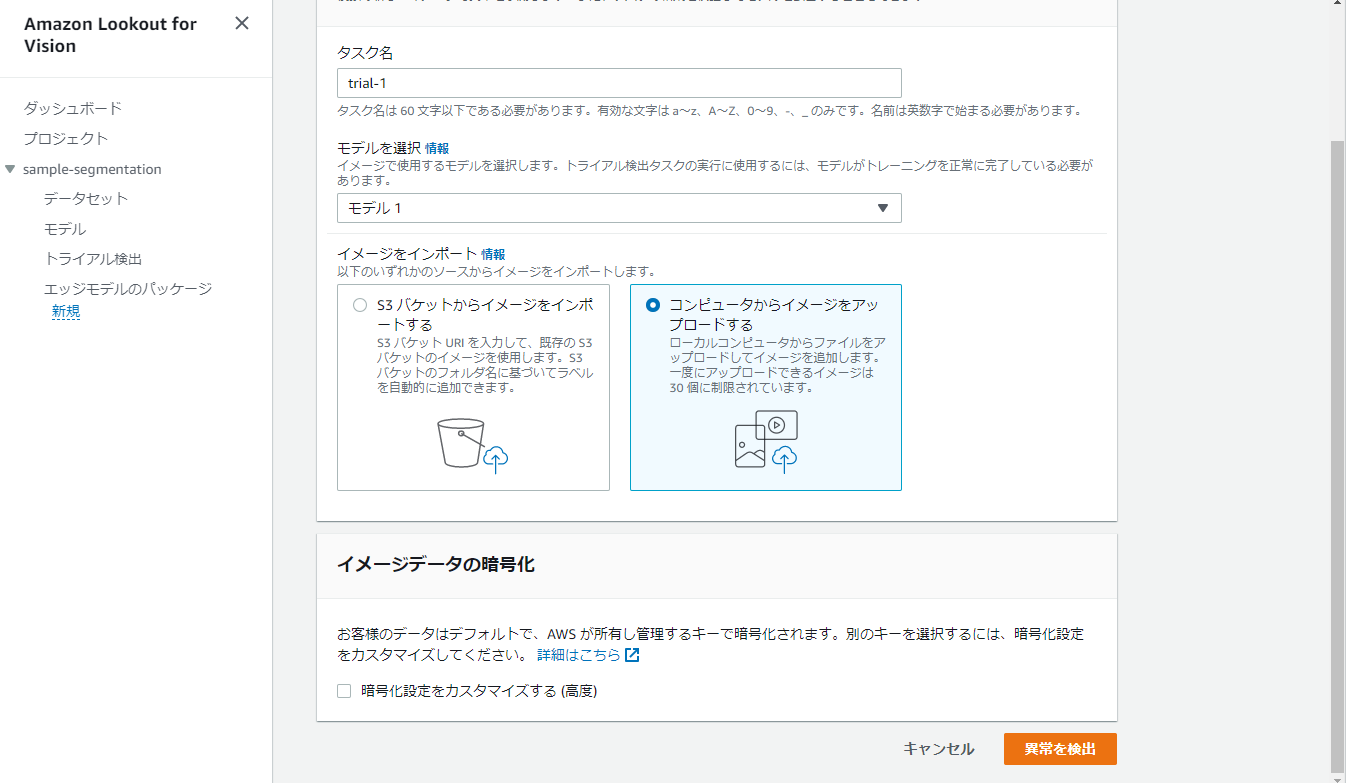Click the 新規 badge link
This screenshot has width=1357, height=783.
pyautogui.click(x=66, y=311)
